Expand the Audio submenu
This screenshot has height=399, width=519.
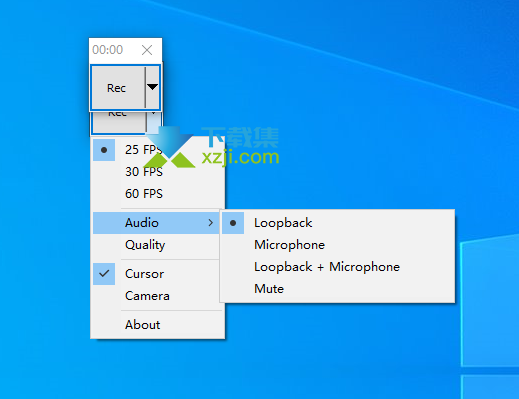point(156,223)
